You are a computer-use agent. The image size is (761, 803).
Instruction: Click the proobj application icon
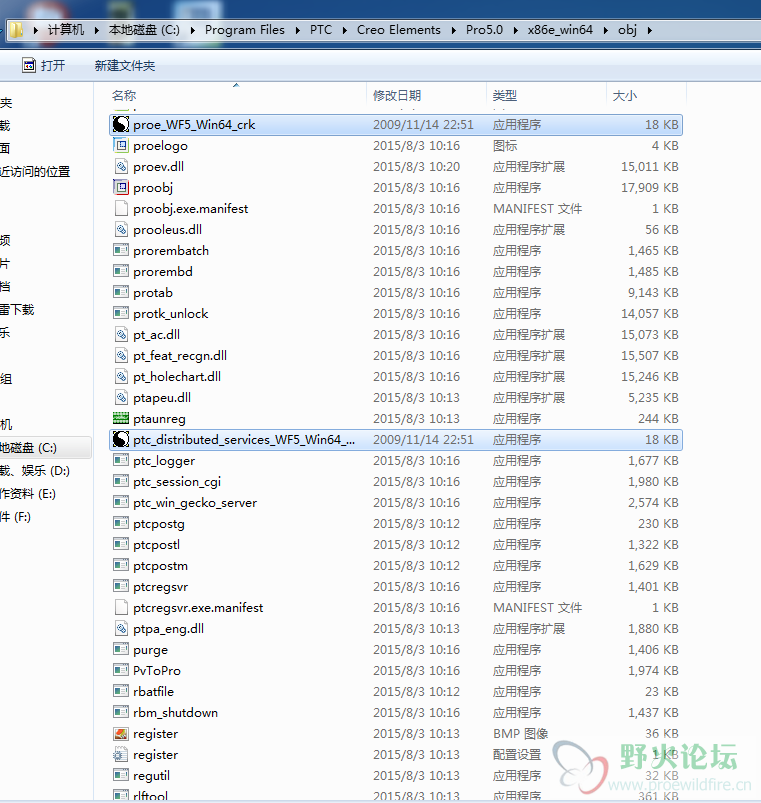(x=121, y=187)
